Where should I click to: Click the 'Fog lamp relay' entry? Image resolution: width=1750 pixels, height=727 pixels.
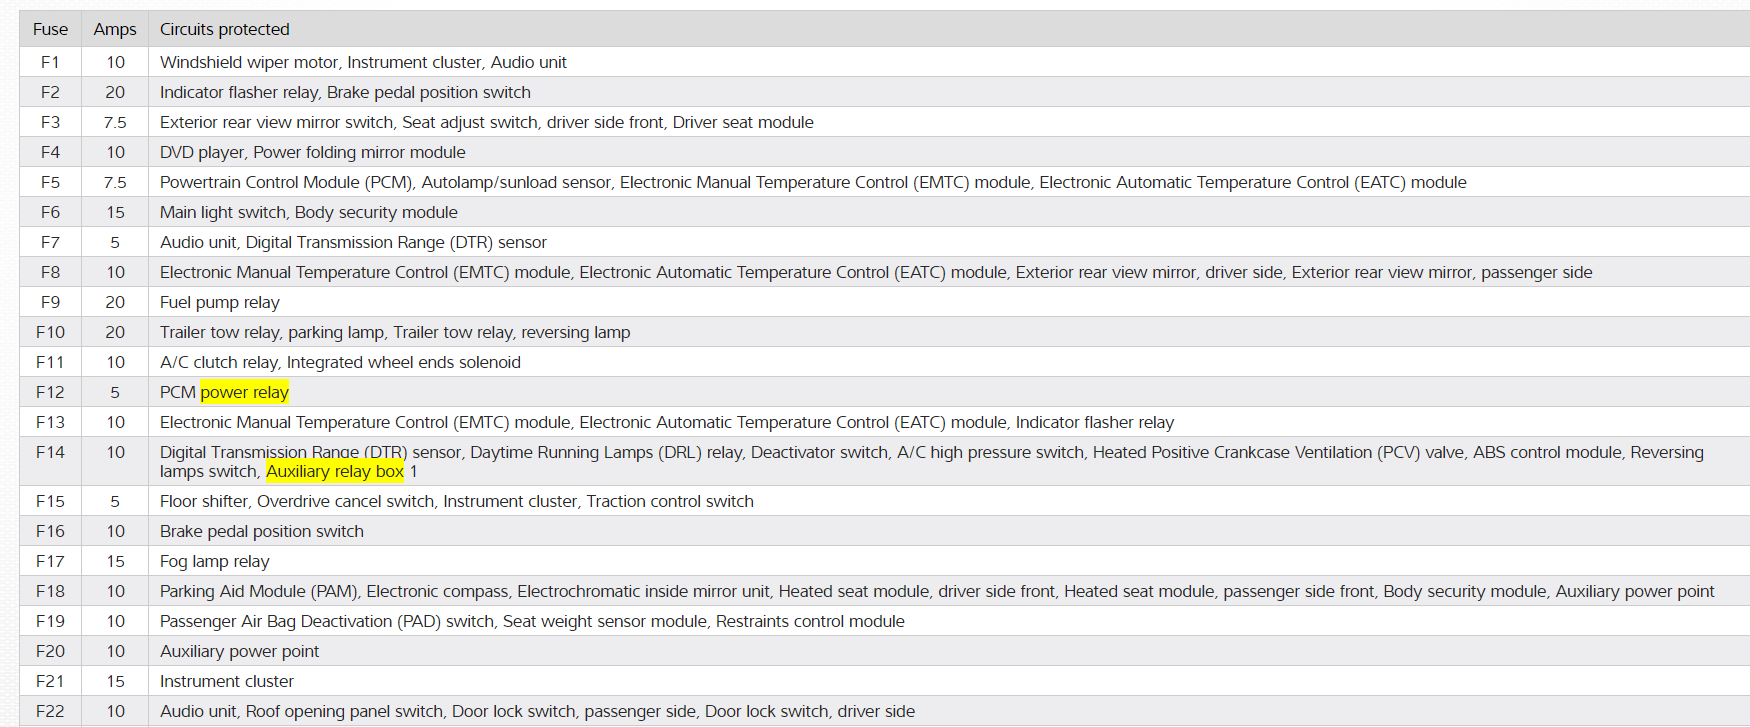pyautogui.click(x=215, y=561)
